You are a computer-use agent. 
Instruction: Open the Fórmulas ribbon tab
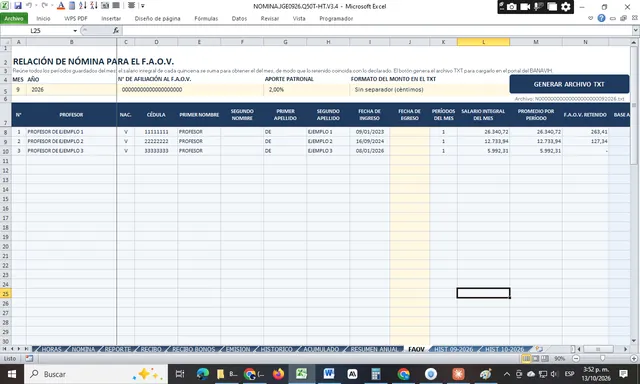(x=206, y=19)
